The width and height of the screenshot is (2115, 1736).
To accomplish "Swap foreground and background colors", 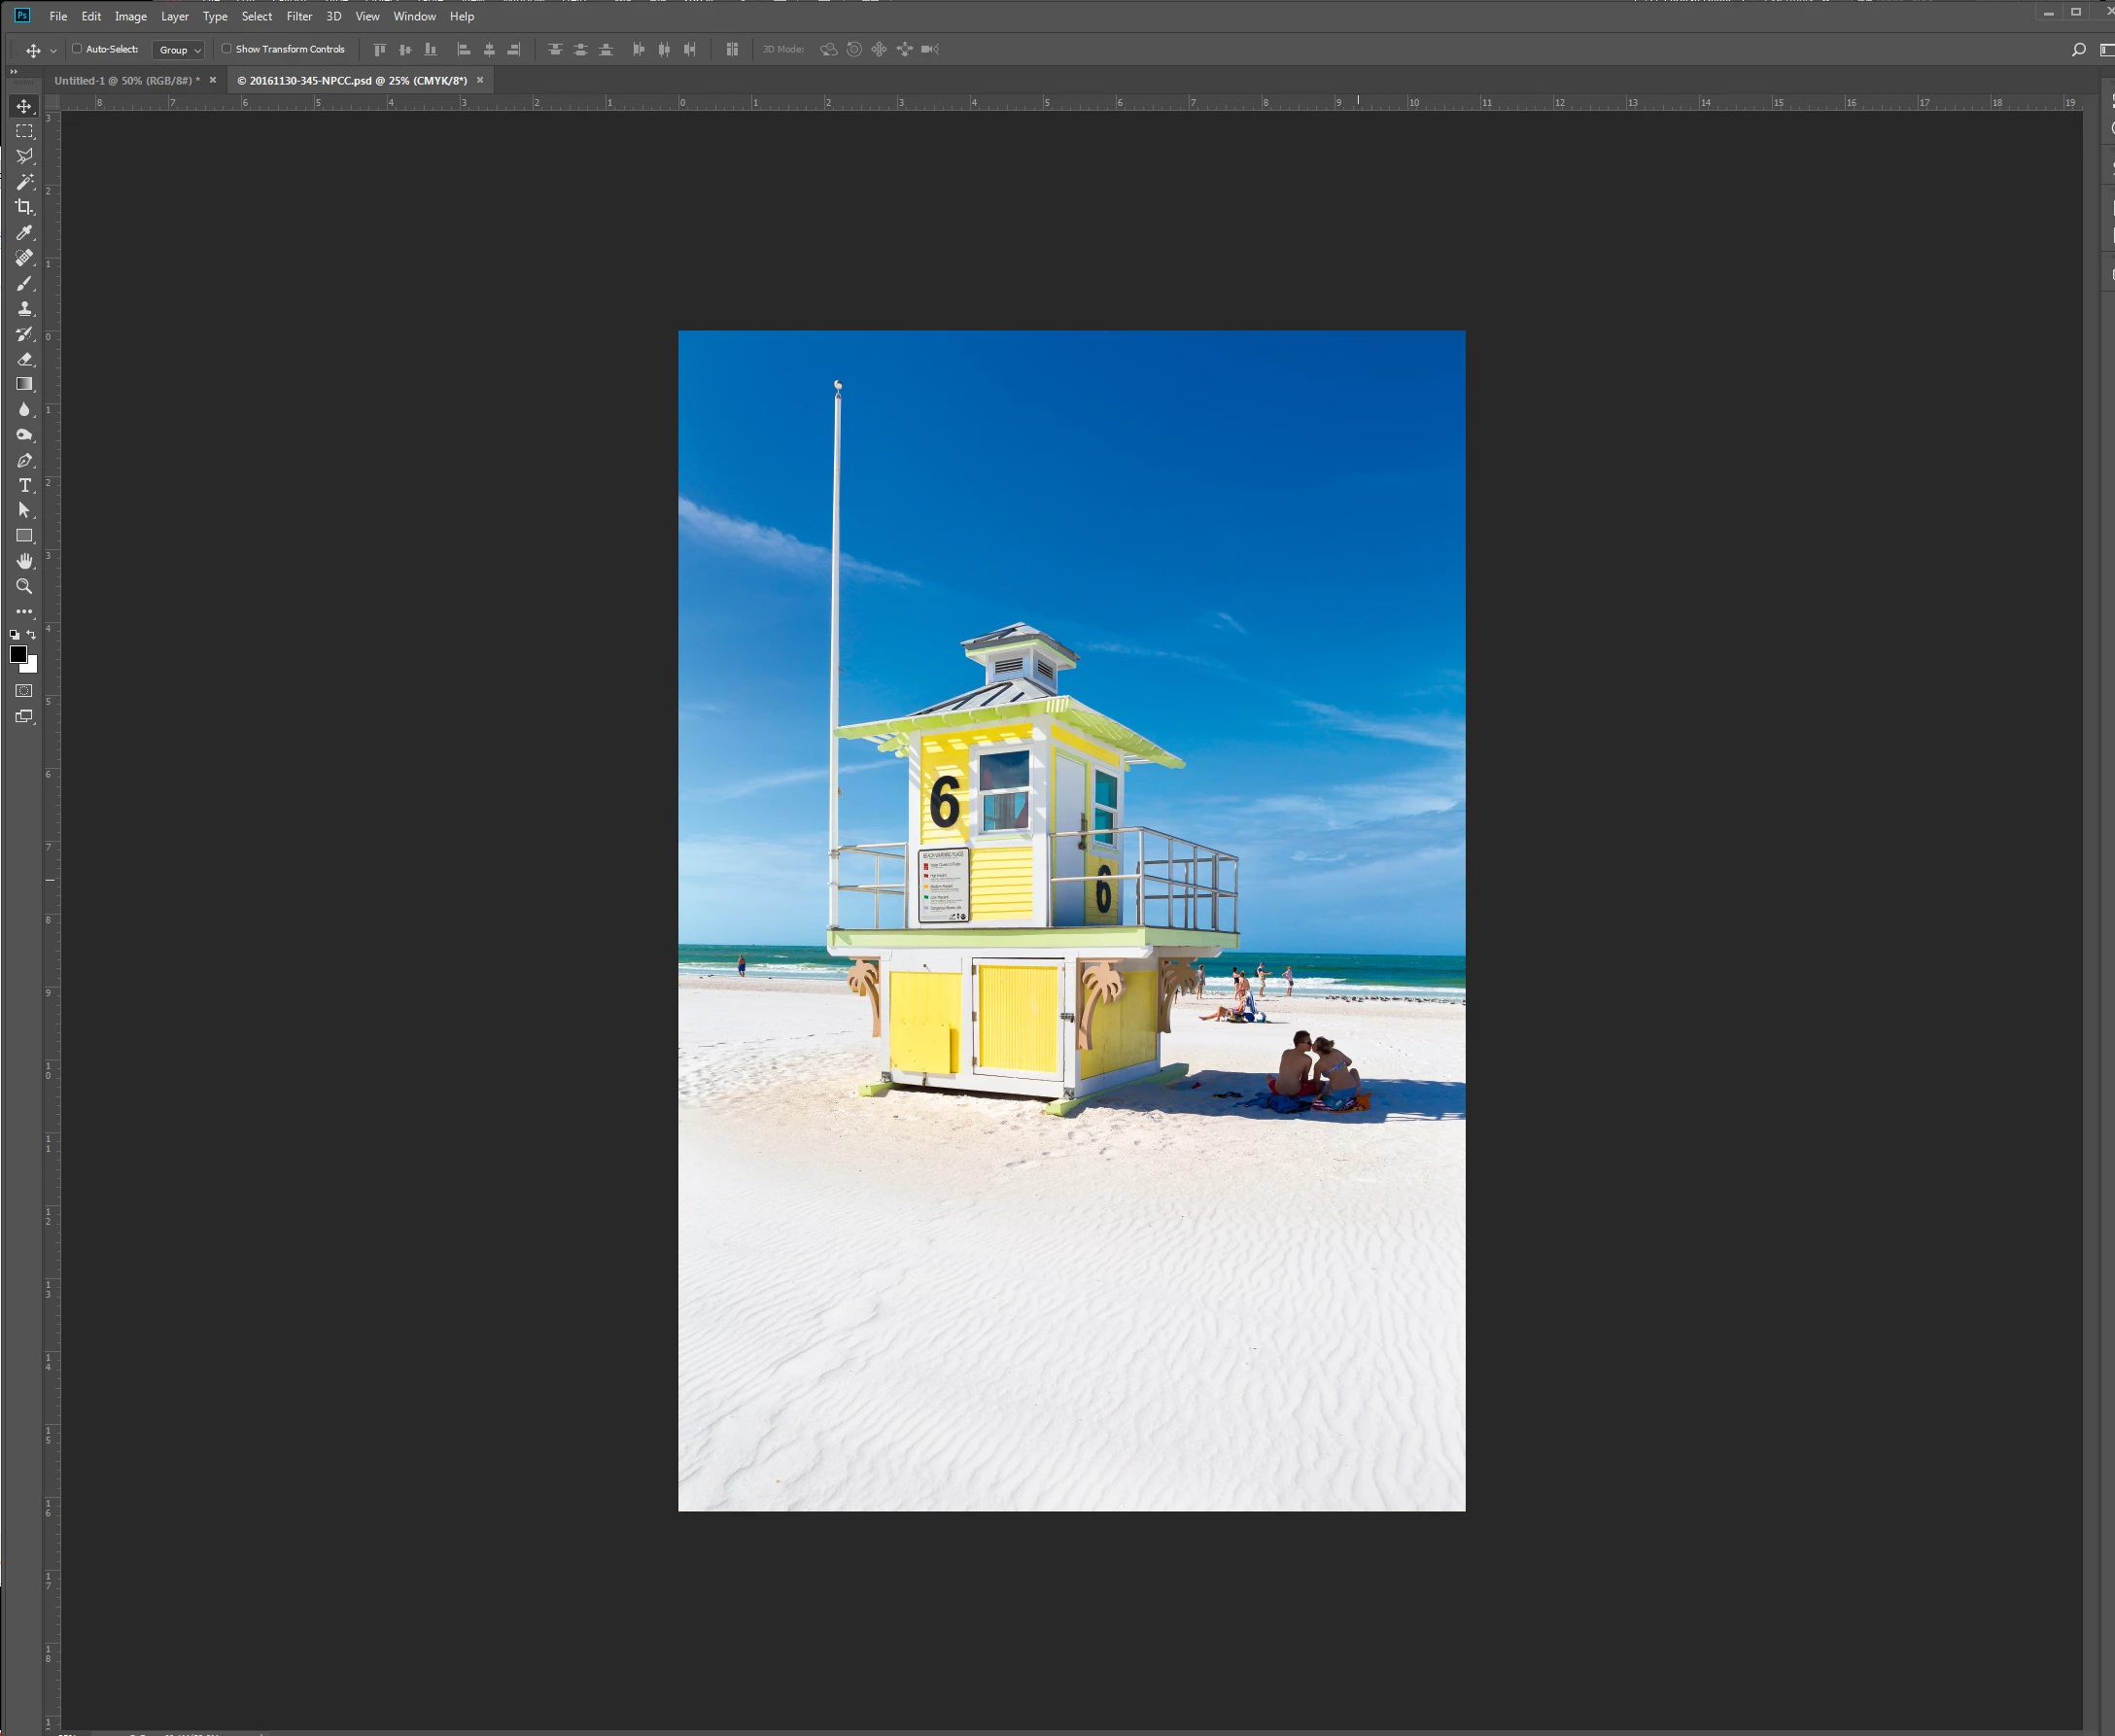I will coord(32,634).
